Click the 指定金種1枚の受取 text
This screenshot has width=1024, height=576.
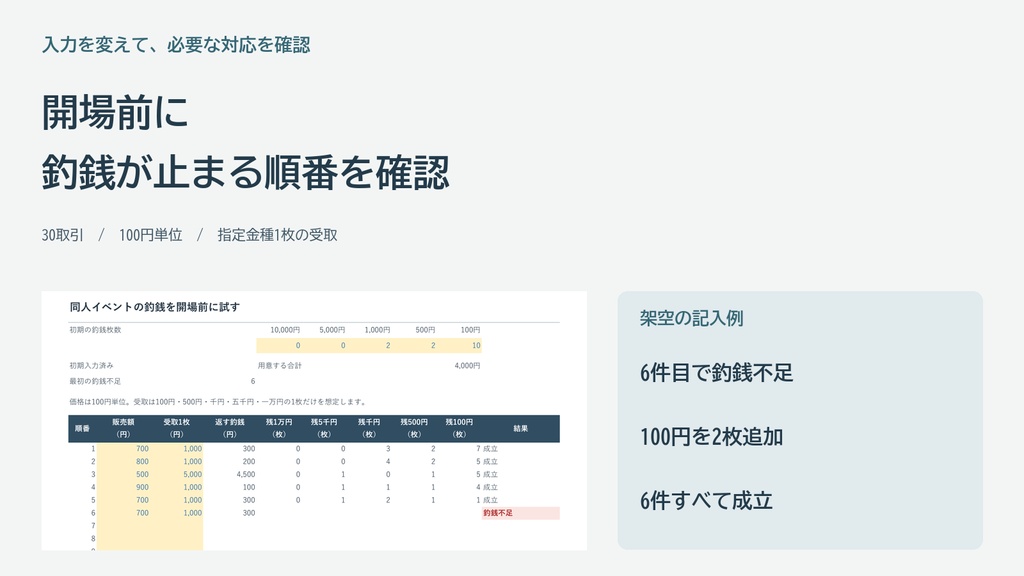(x=278, y=235)
